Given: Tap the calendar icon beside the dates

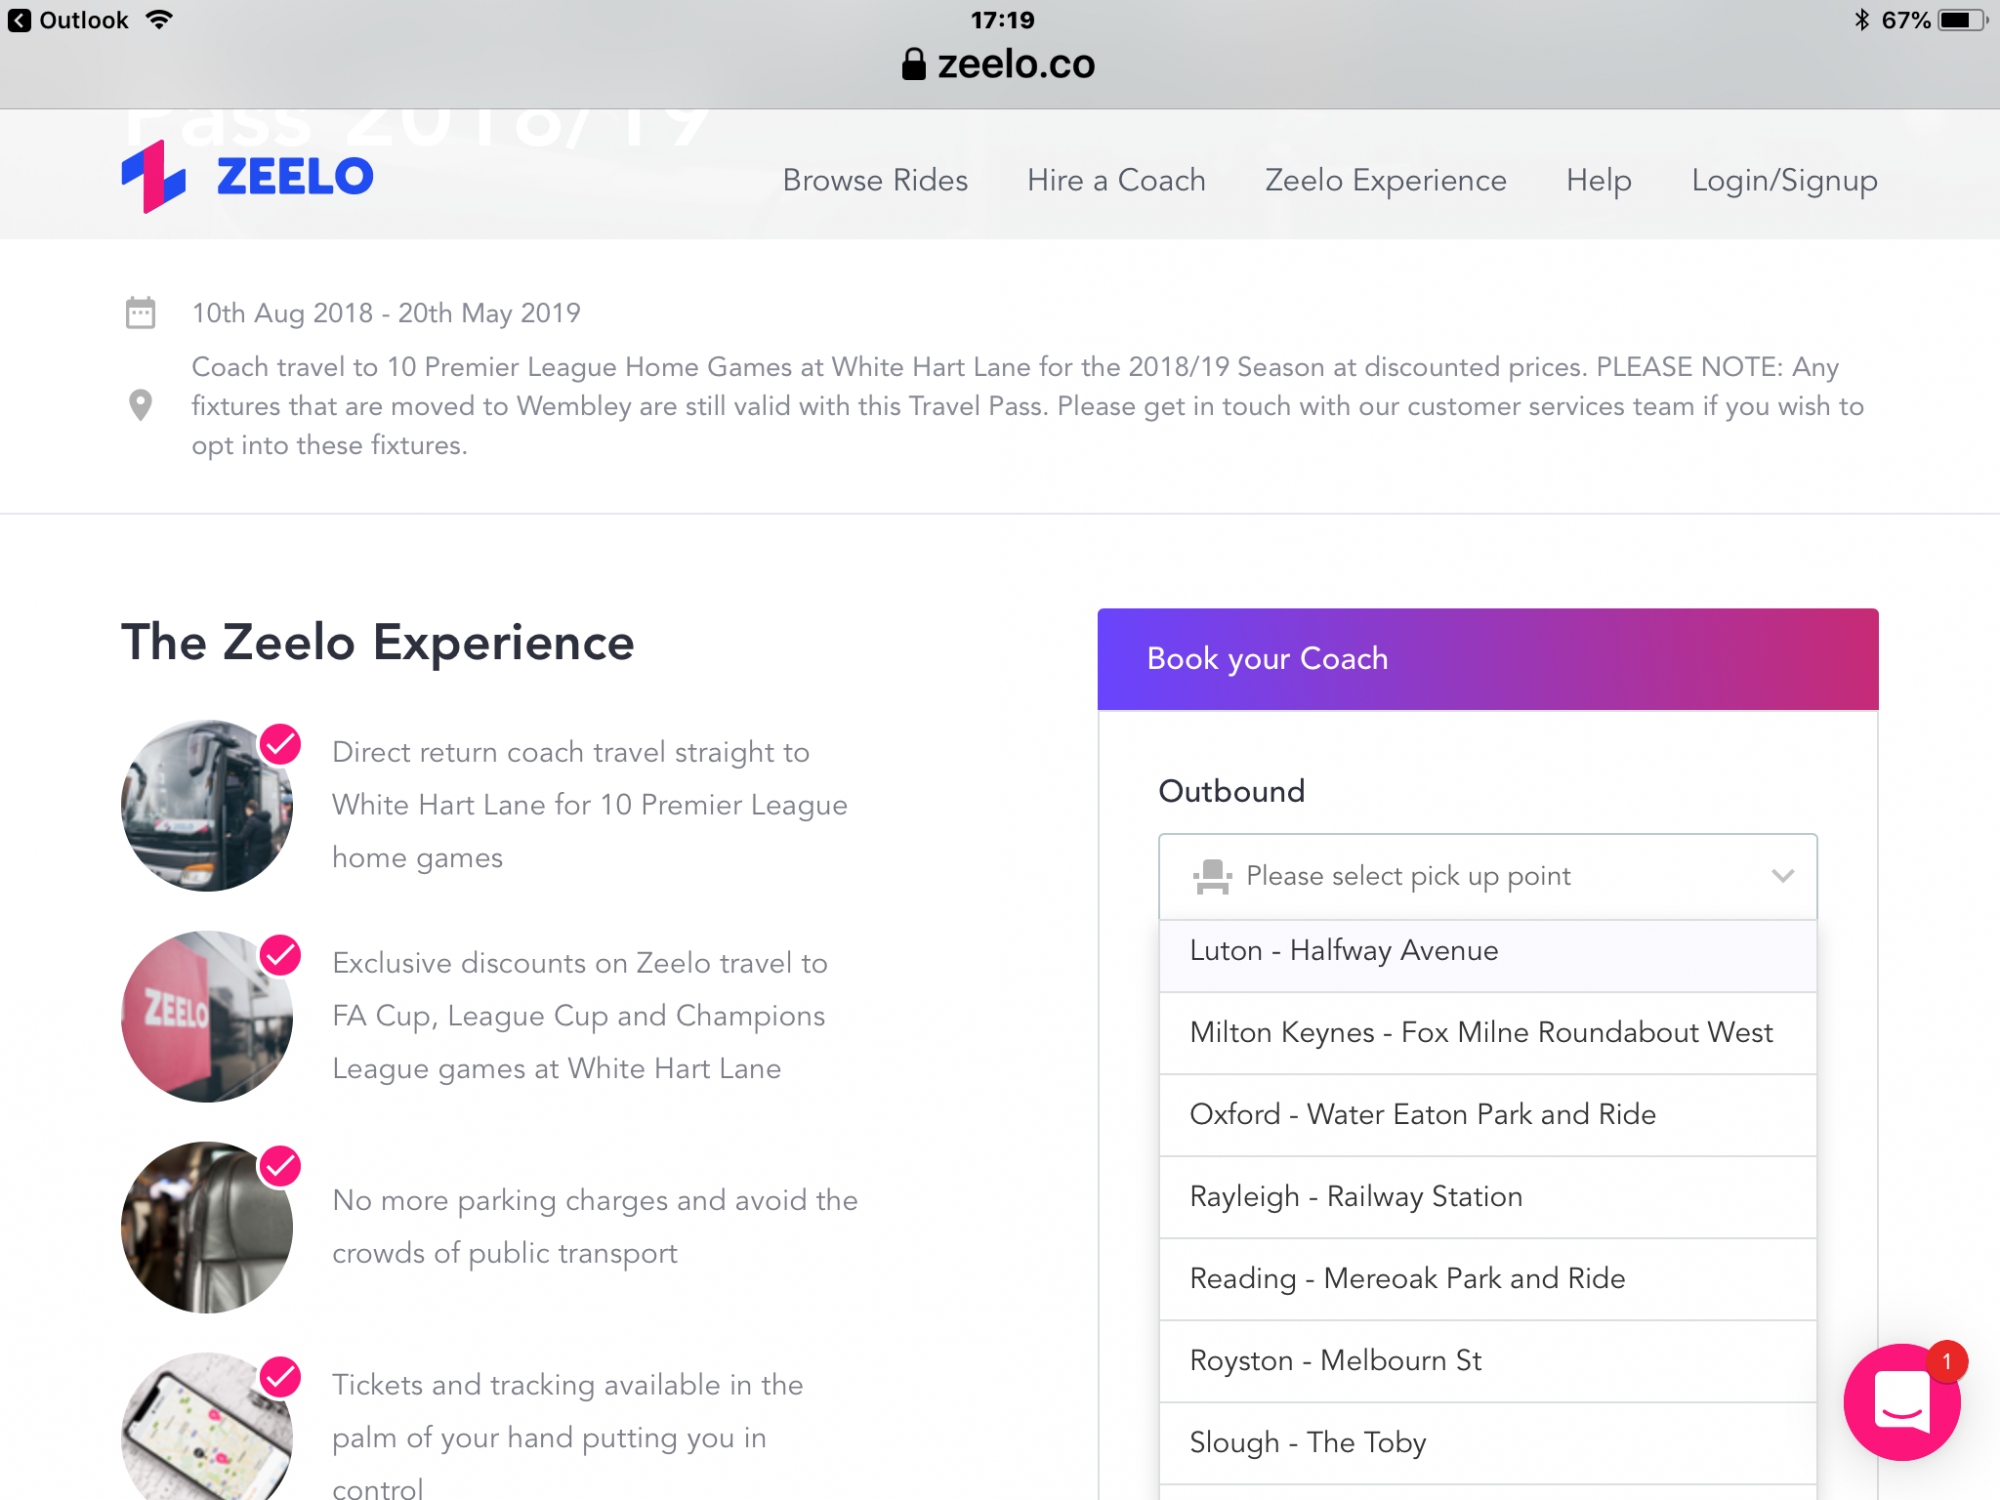Looking at the screenshot, I should tap(141, 313).
